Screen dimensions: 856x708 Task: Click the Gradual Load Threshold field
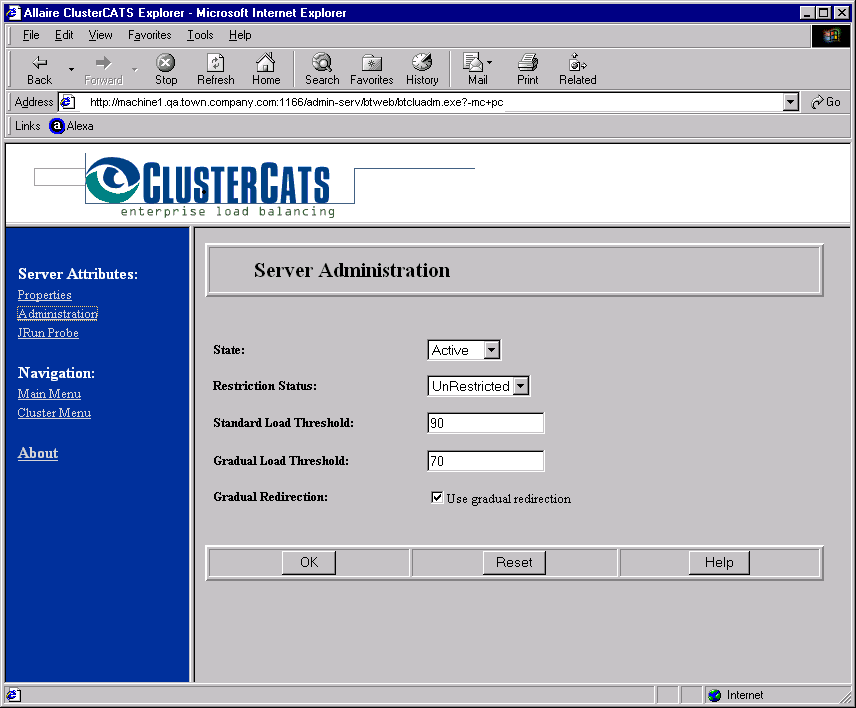(x=485, y=461)
